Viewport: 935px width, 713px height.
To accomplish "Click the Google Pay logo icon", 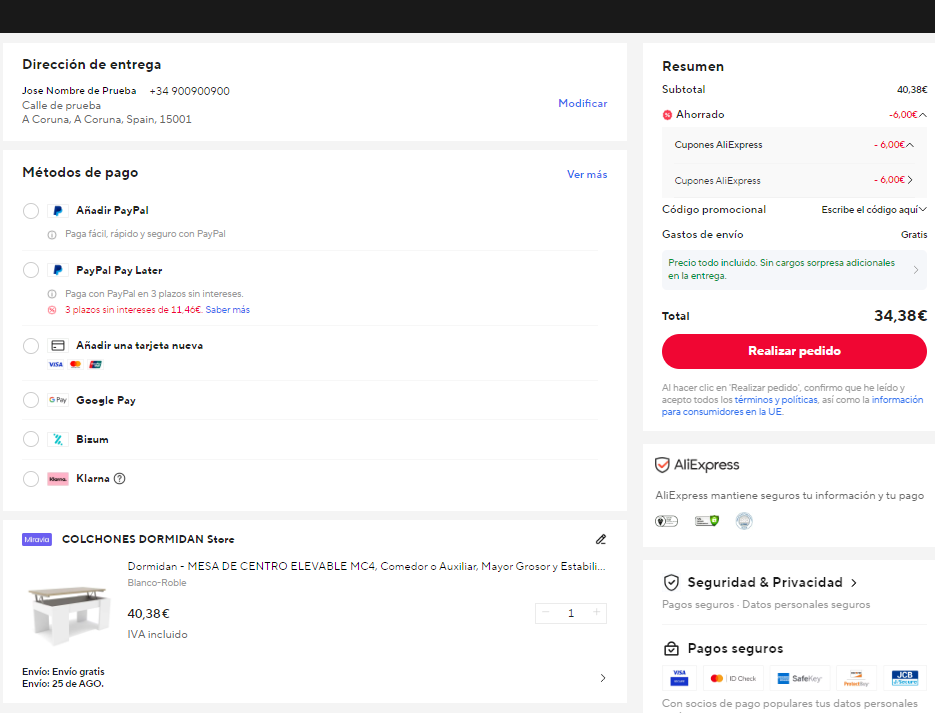I will pos(58,400).
